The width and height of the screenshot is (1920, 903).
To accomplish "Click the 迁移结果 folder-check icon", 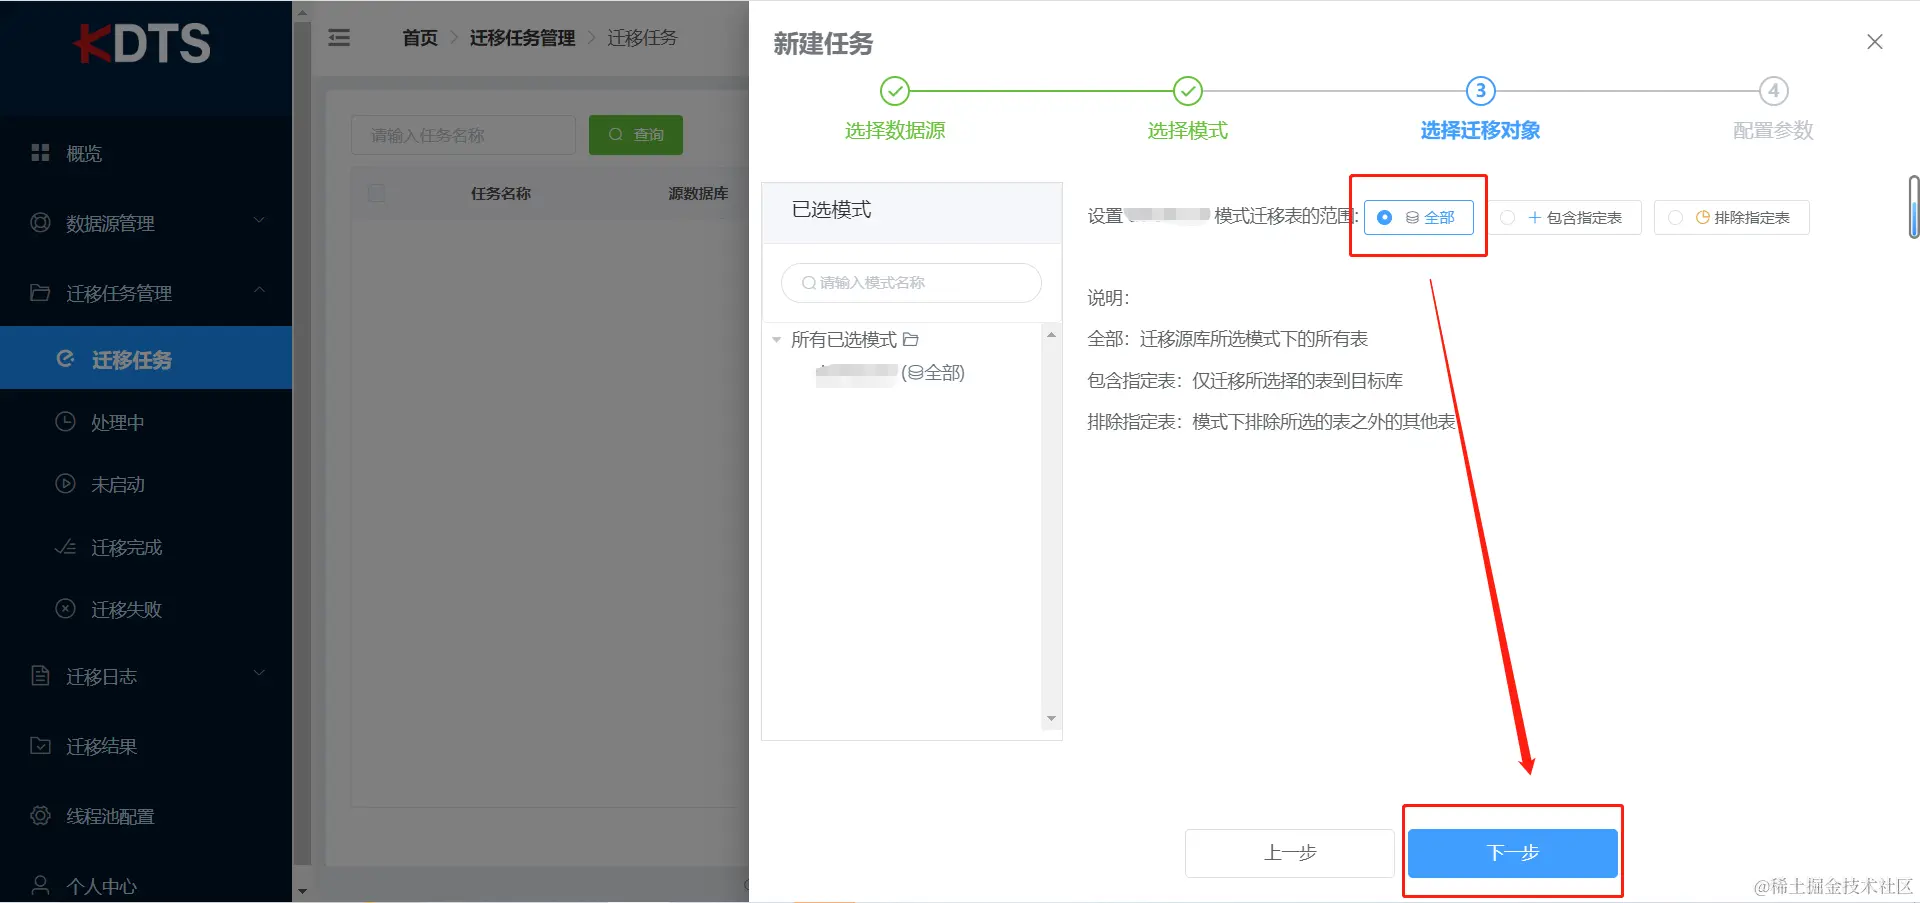I will click(x=40, y=746).
